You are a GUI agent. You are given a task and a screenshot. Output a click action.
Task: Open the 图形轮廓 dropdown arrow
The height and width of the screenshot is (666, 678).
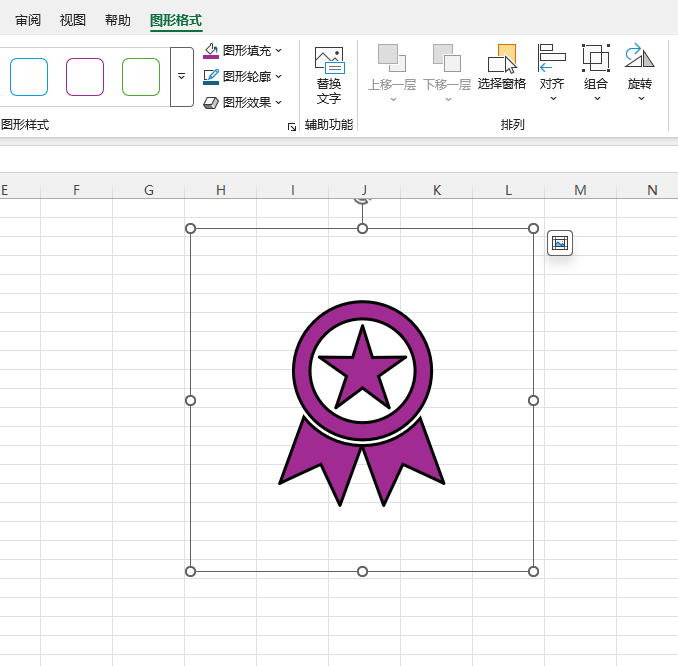(279, 77)
